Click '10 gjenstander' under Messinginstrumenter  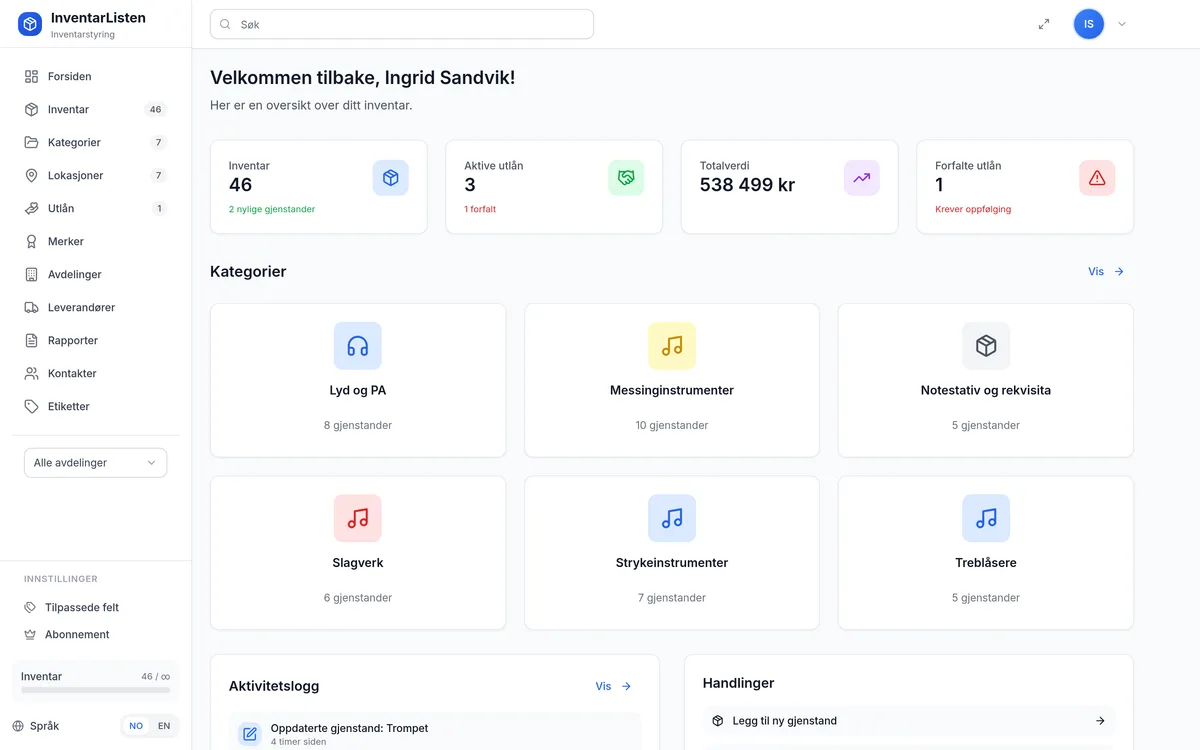(x=672, y=425)
